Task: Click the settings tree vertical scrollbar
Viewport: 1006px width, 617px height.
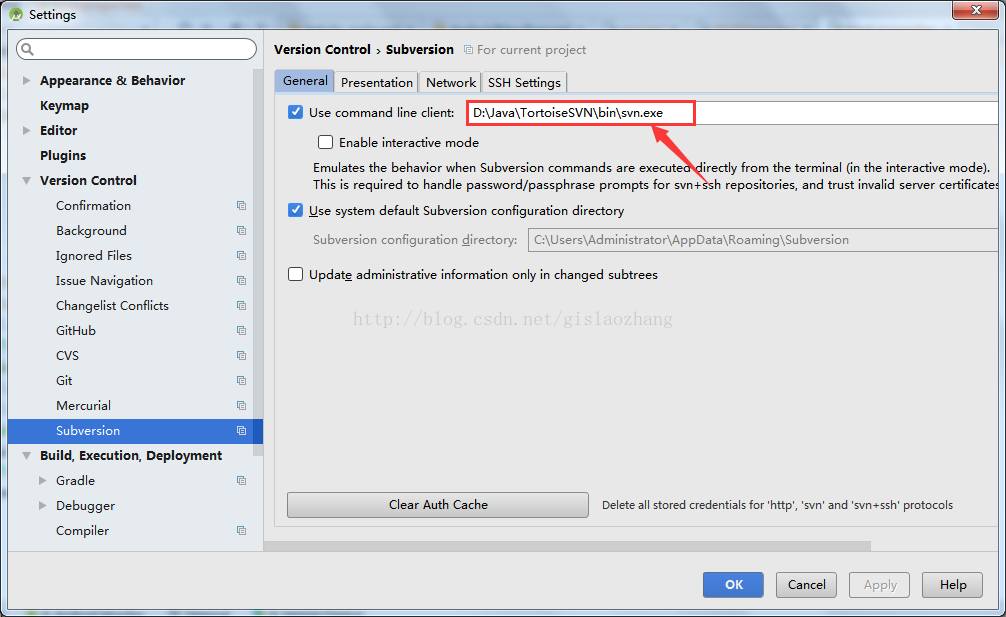Action: [x=258, y=263]
